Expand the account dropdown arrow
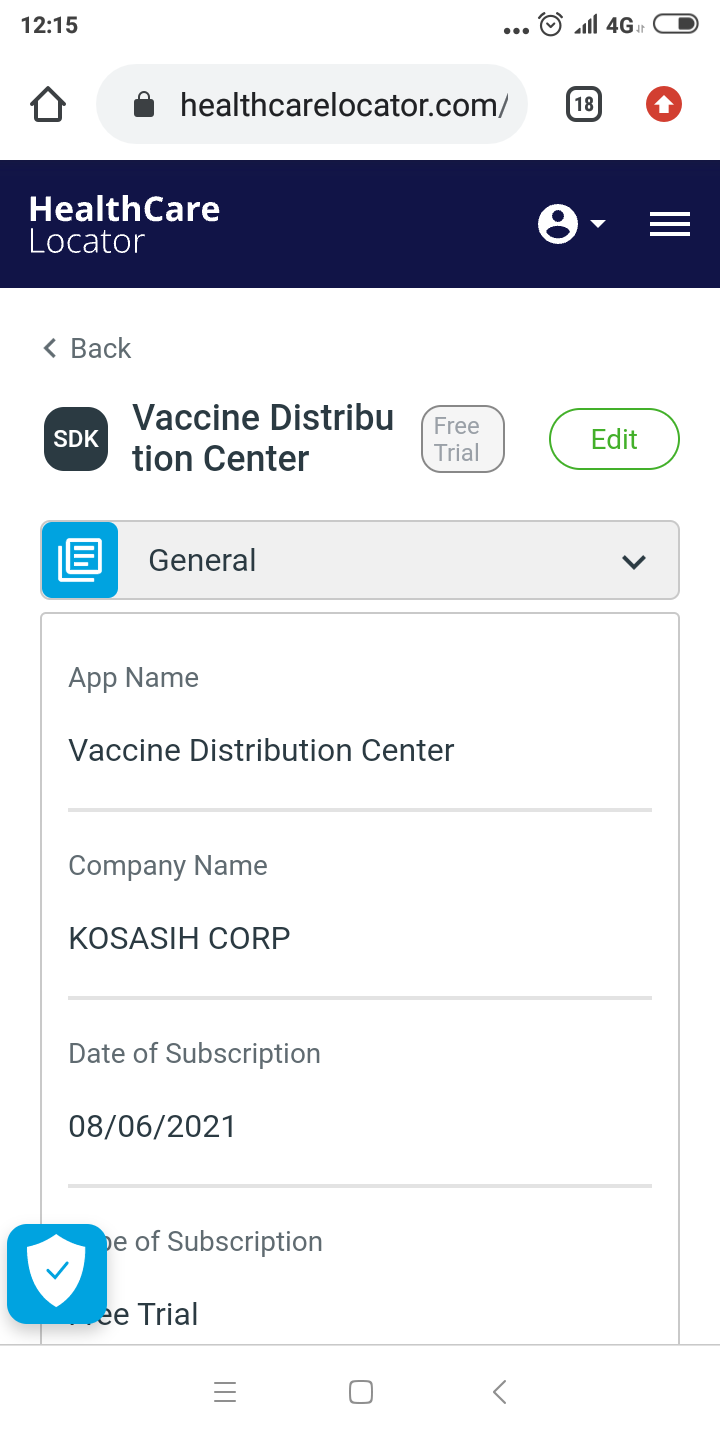This screenshot has height=1440, width=720. [598, 224]
